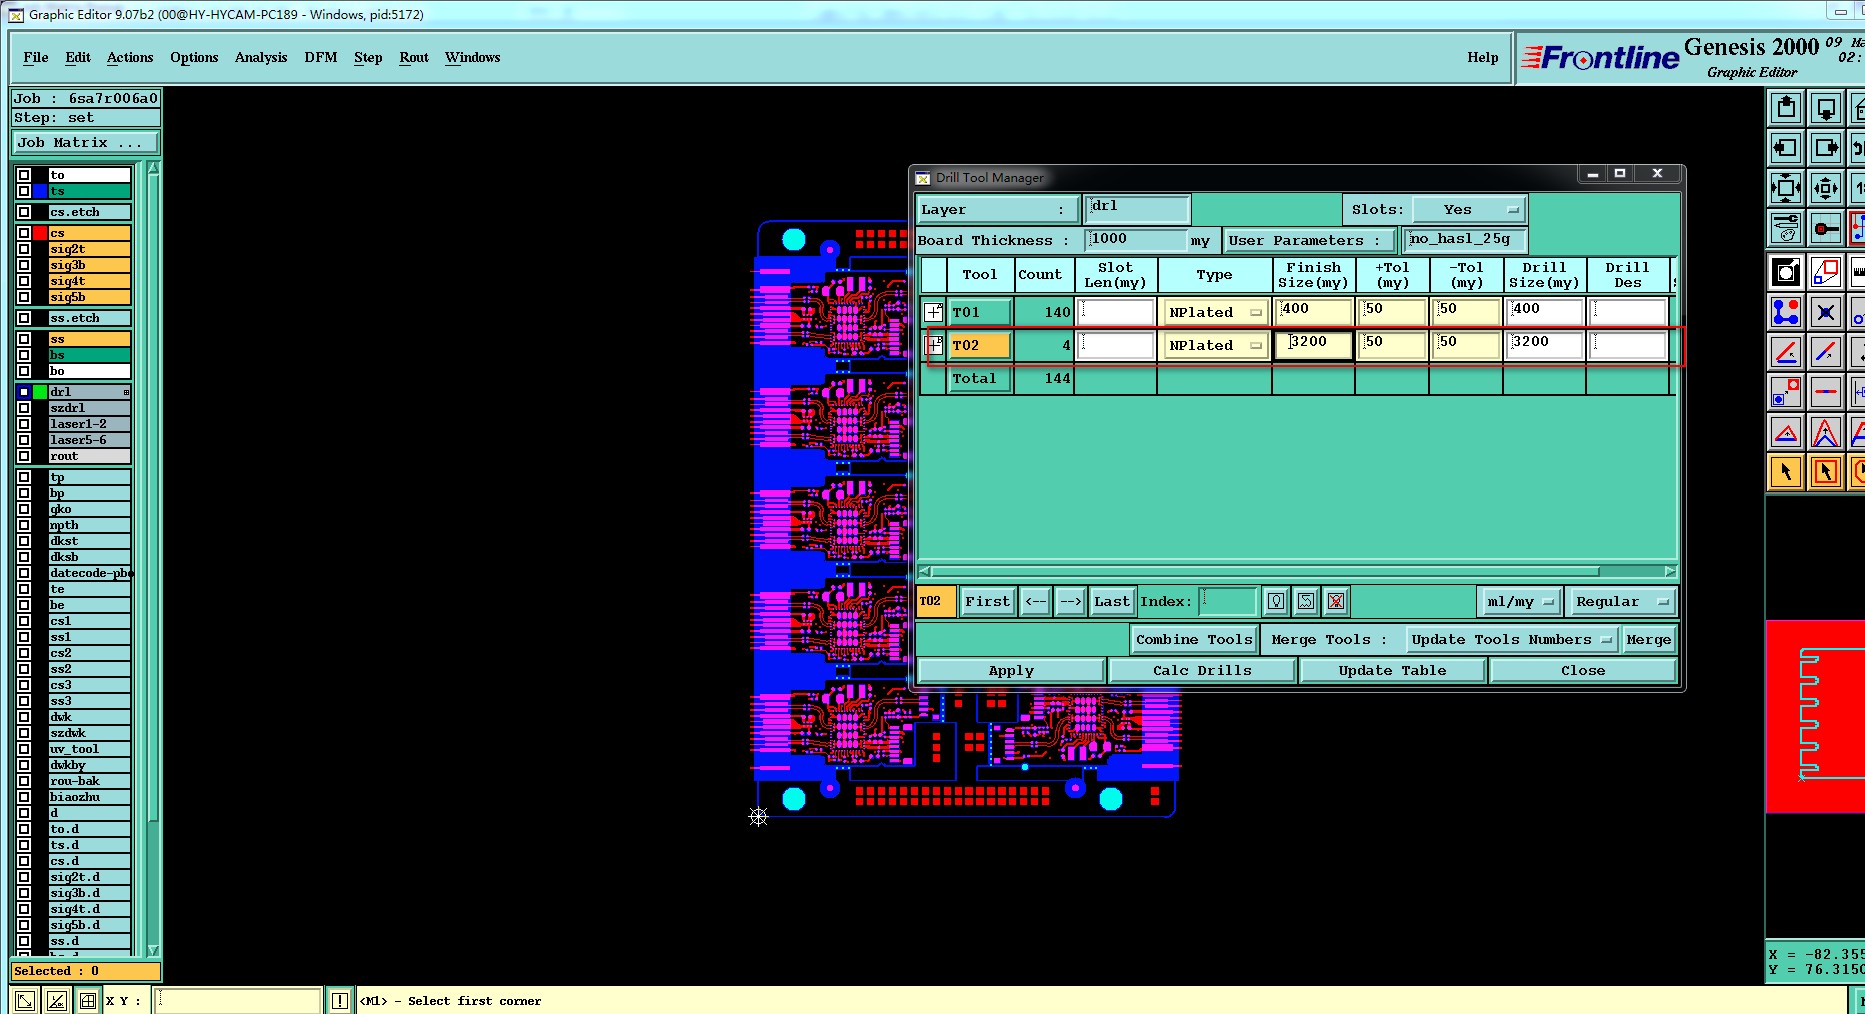Click the pan down view icon
Screen dimensions: 1865x1014
point(1826,108)
